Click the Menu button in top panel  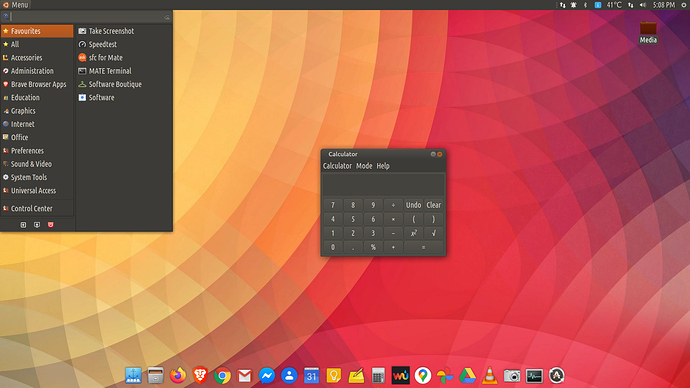(x=16, y=5)
